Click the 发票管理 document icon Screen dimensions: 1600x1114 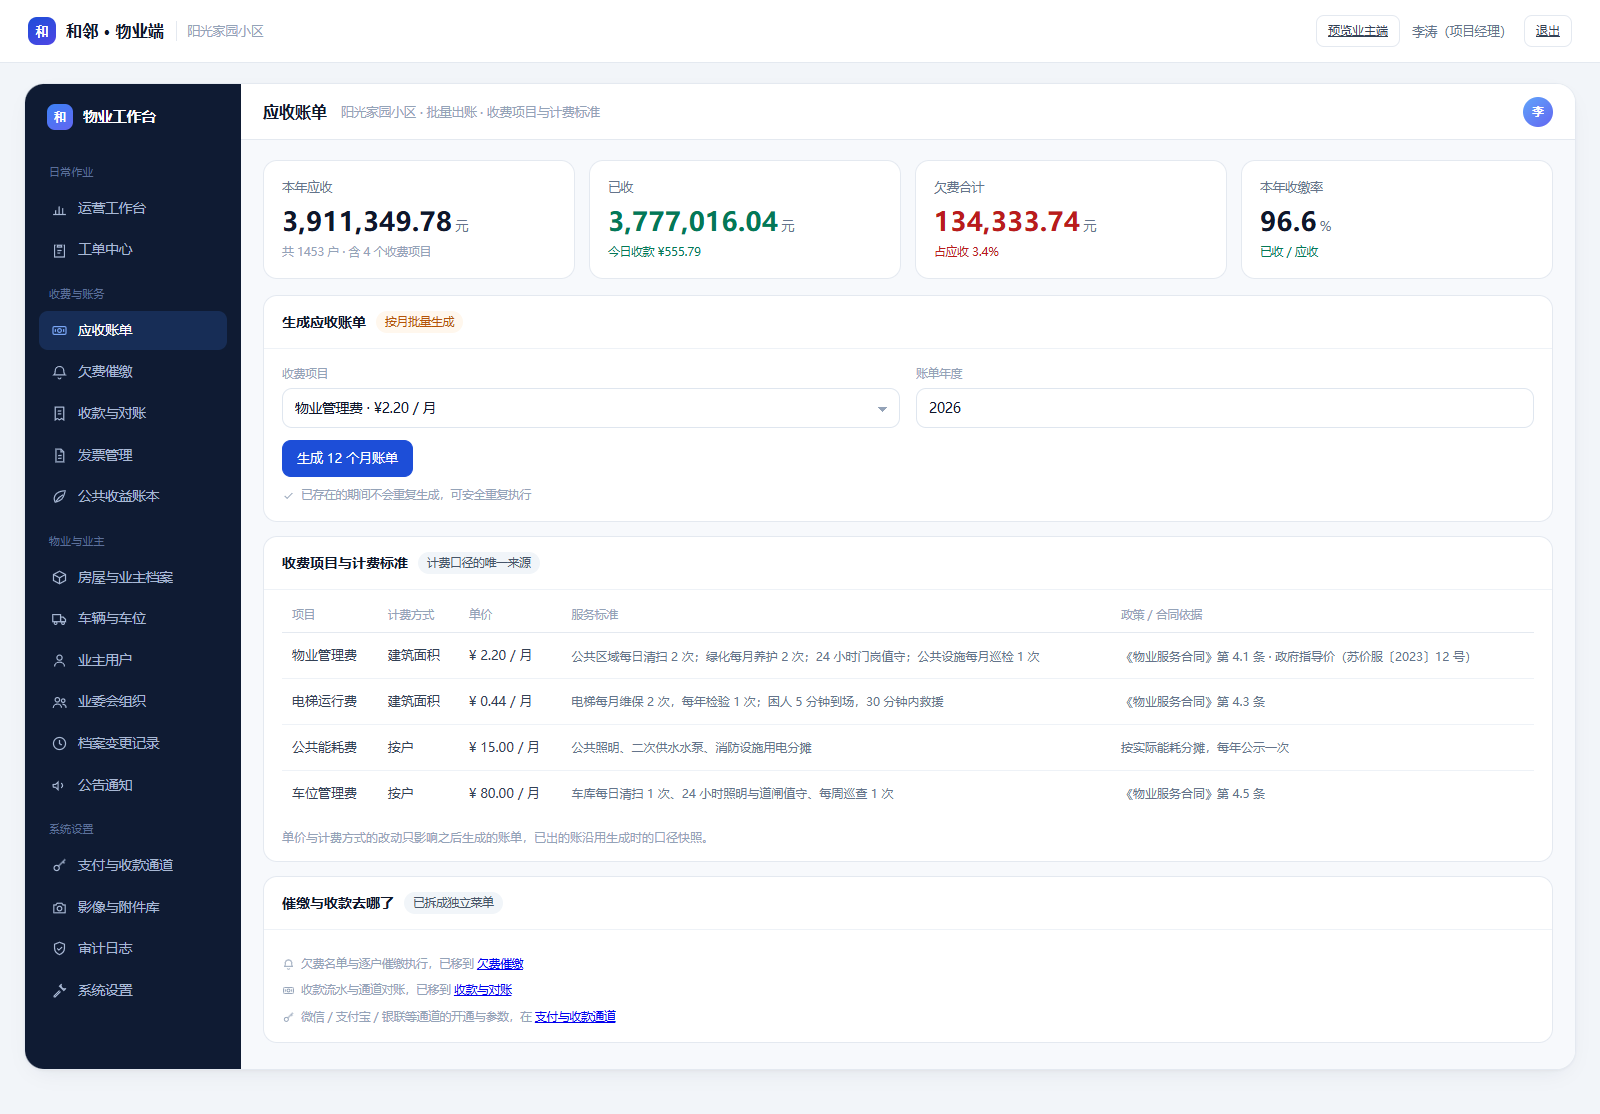(x=59, y=456)
